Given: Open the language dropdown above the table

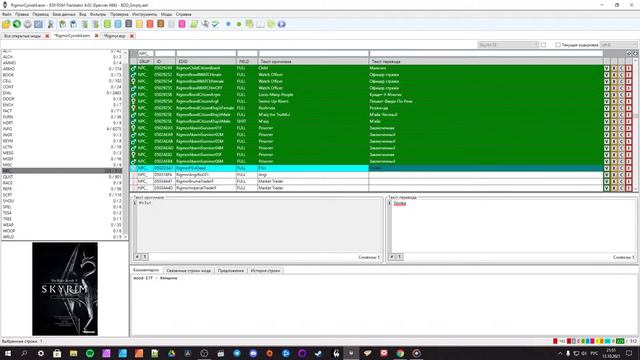Looking at the screenshot, I should 508,44.
